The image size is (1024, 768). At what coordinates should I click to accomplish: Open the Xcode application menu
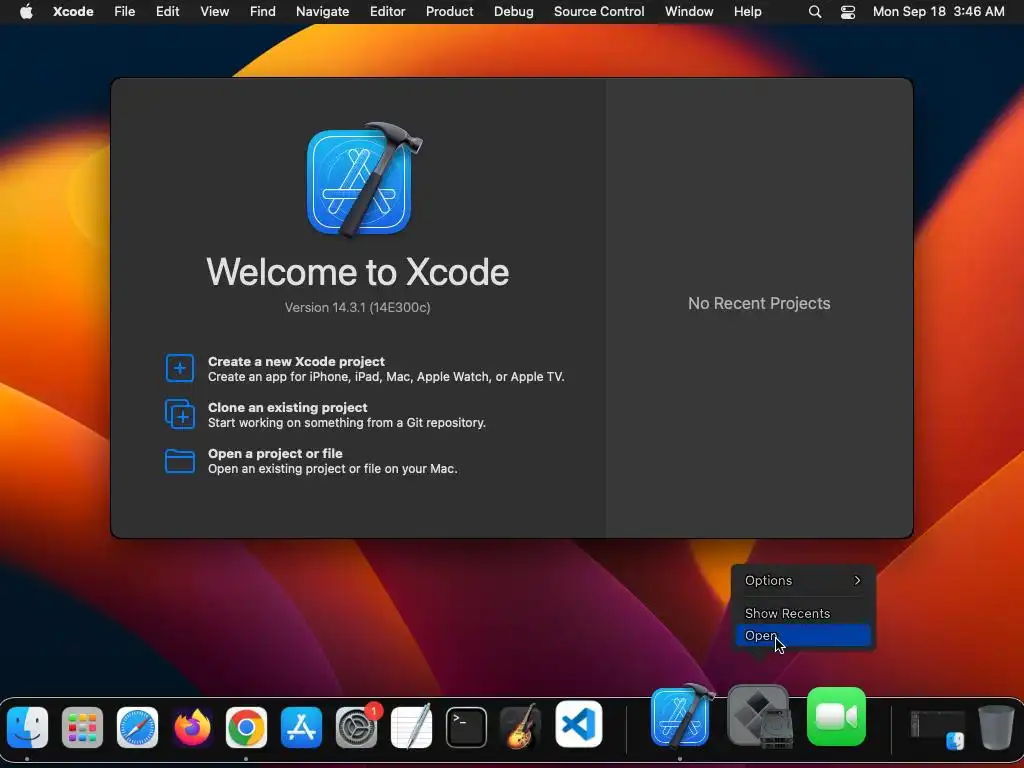[73, 11]
